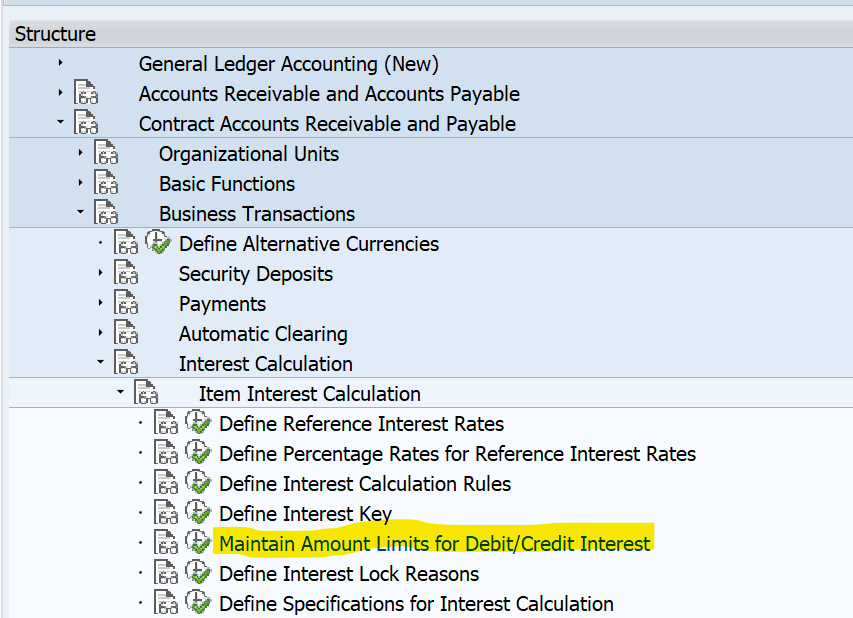The width and height of the screenshot is (853, 618).
Task: Select the Business Transactions entry
Action: click(257, 214)
